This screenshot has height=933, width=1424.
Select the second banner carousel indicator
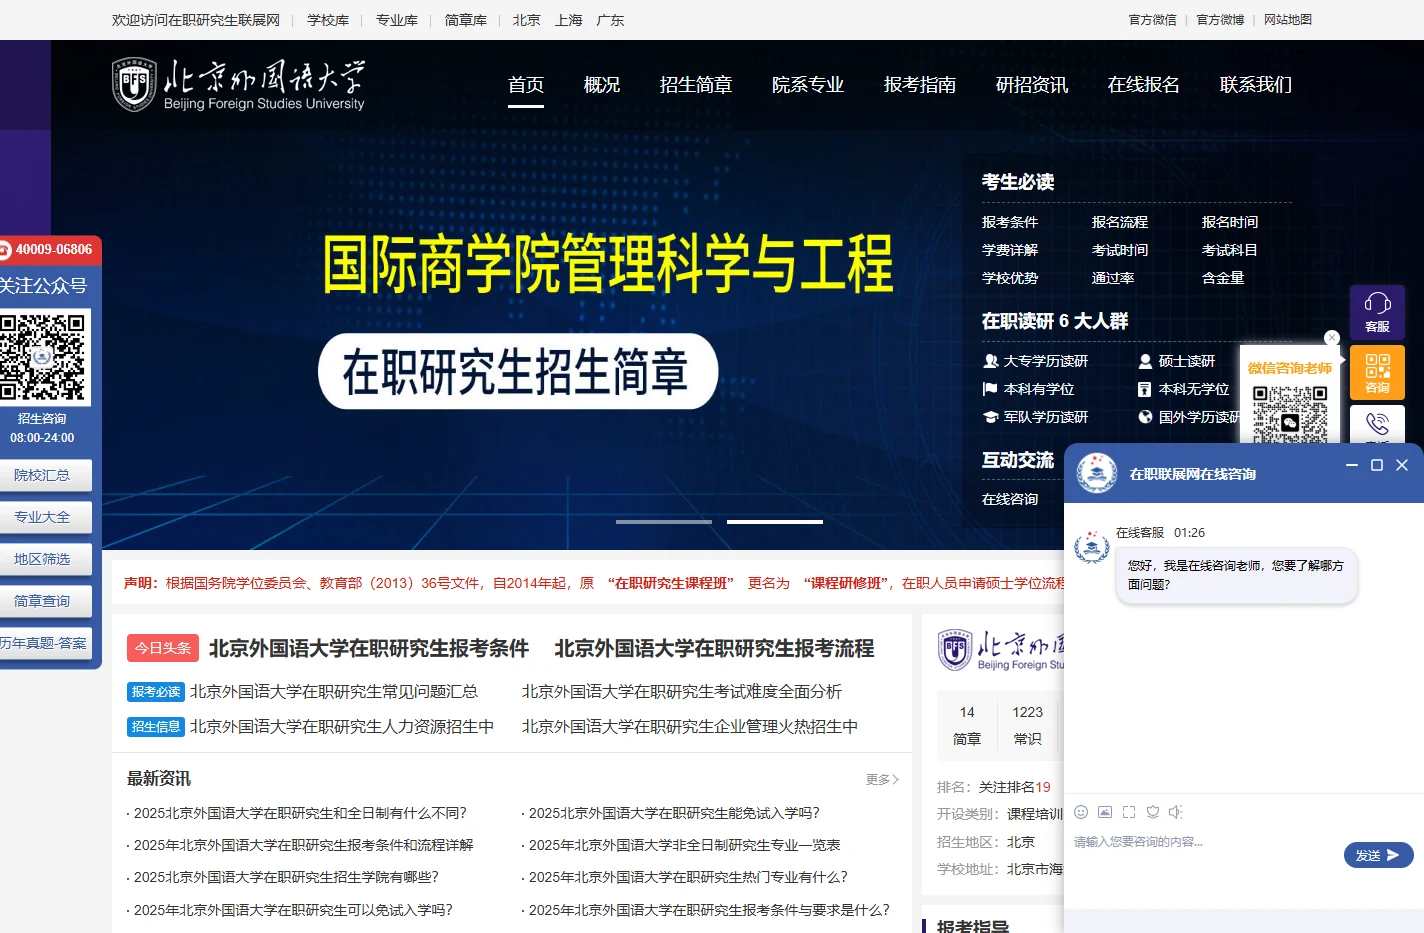tap(775, 522)
